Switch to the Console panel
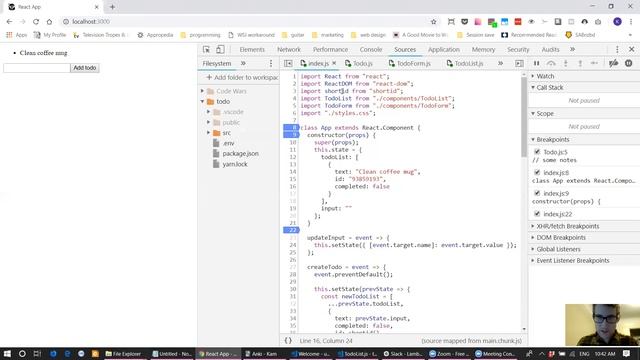Viewport: 640px width, 360px height. tap(371, 49)
